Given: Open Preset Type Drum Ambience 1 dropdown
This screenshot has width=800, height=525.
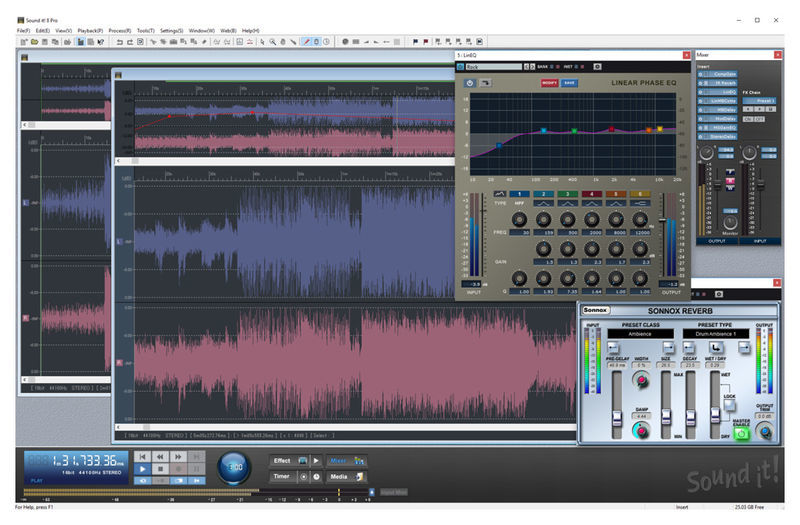Looking at the screenshot, I should (x=716, y=334).
